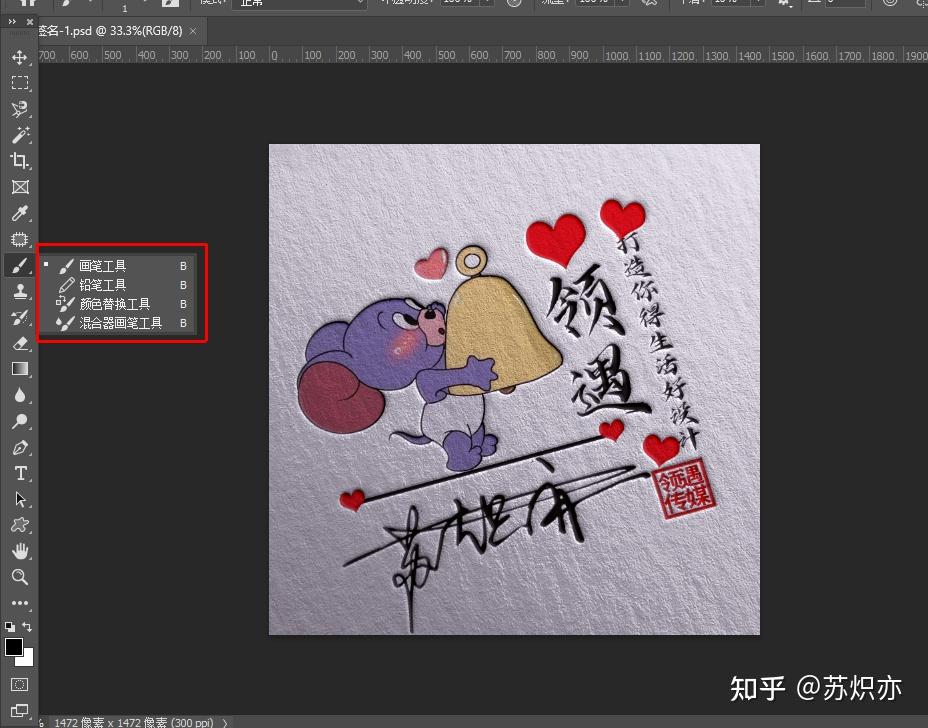Select the Path Selection arrow tool

click(20, 500)
